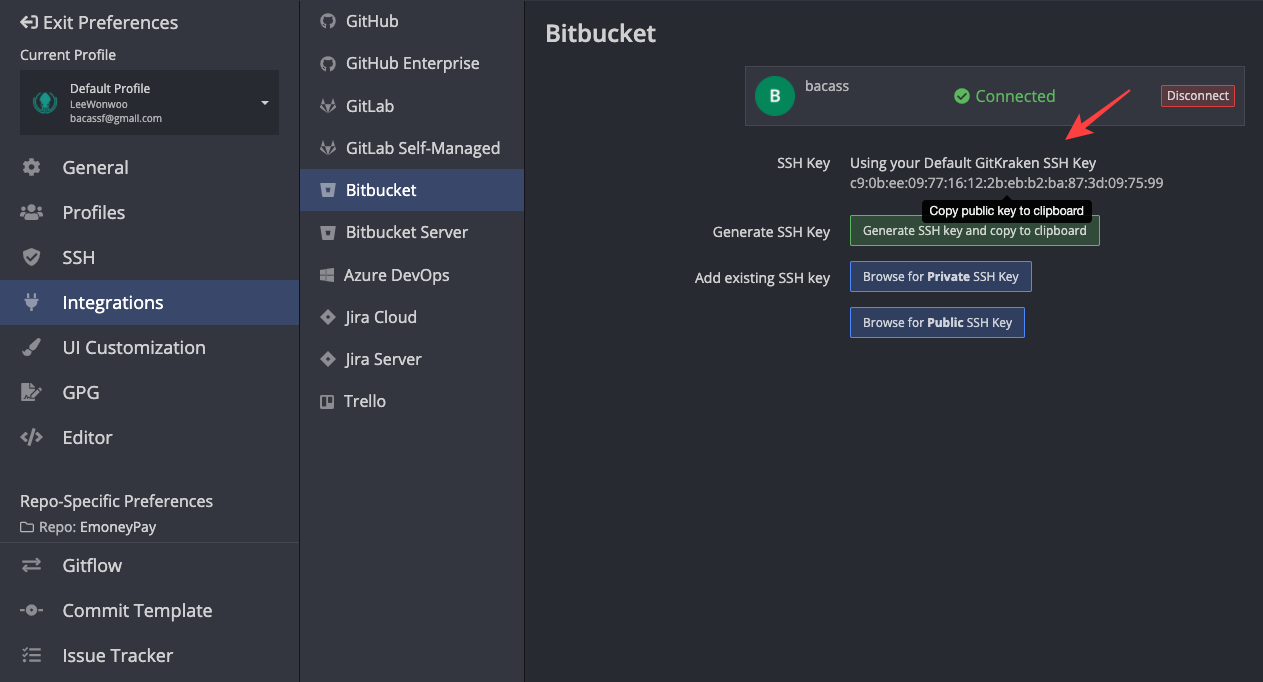1263x682 pixels.
Task: Click the Connected status text
Action: pos(1015,96)
